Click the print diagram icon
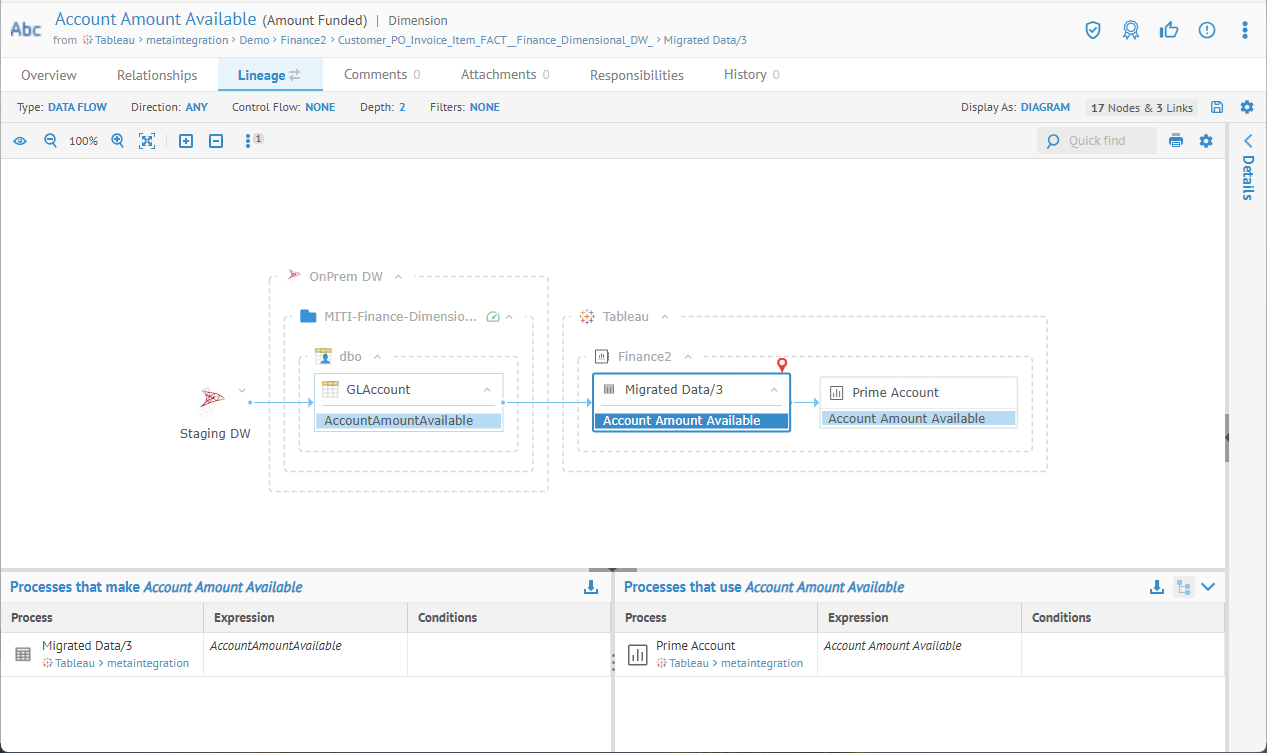Screen dimensions: 1267x753 coord(1176,141)
